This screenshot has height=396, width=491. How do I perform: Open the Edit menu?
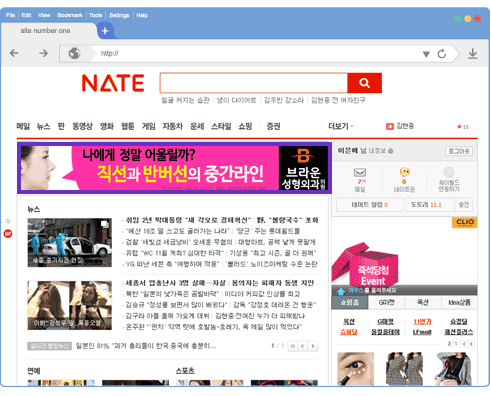point(26,15)
